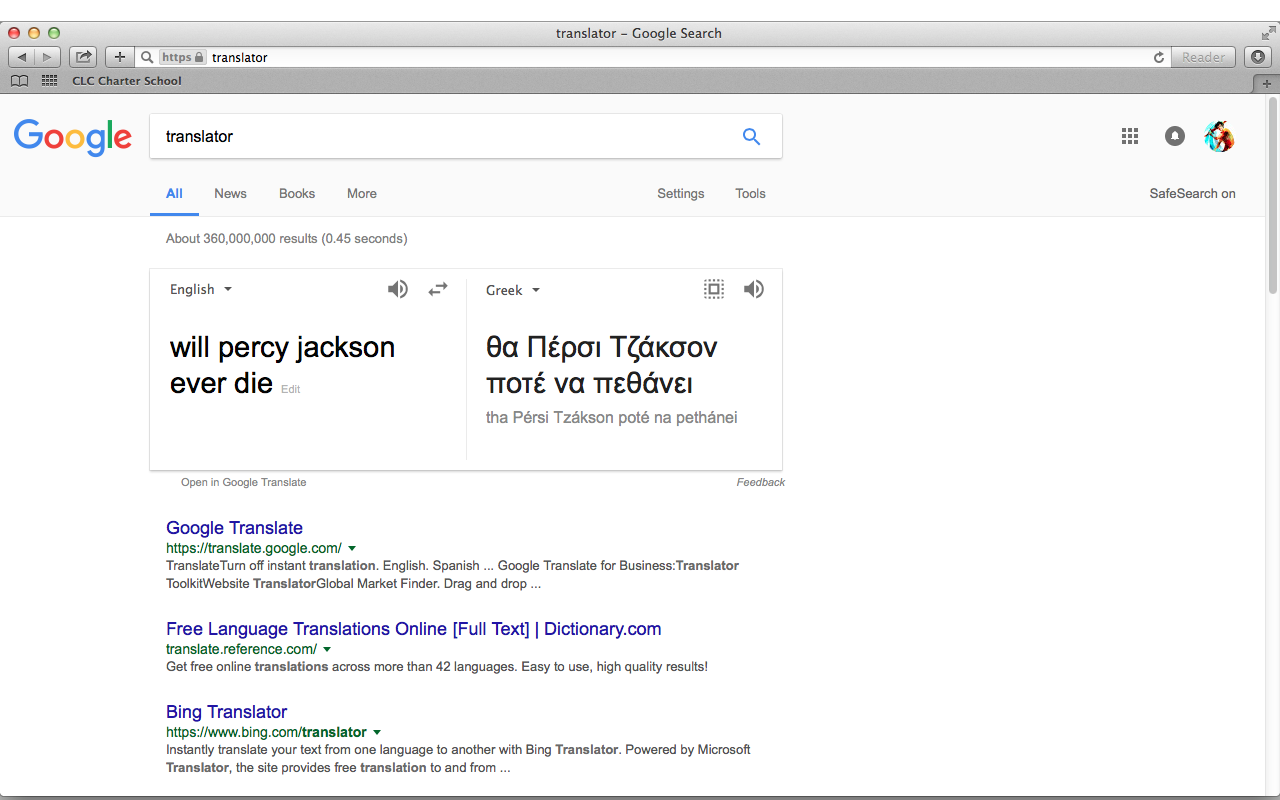Go forward in Safari
This screenshot has width=1280, height=800.
[48, 57]
